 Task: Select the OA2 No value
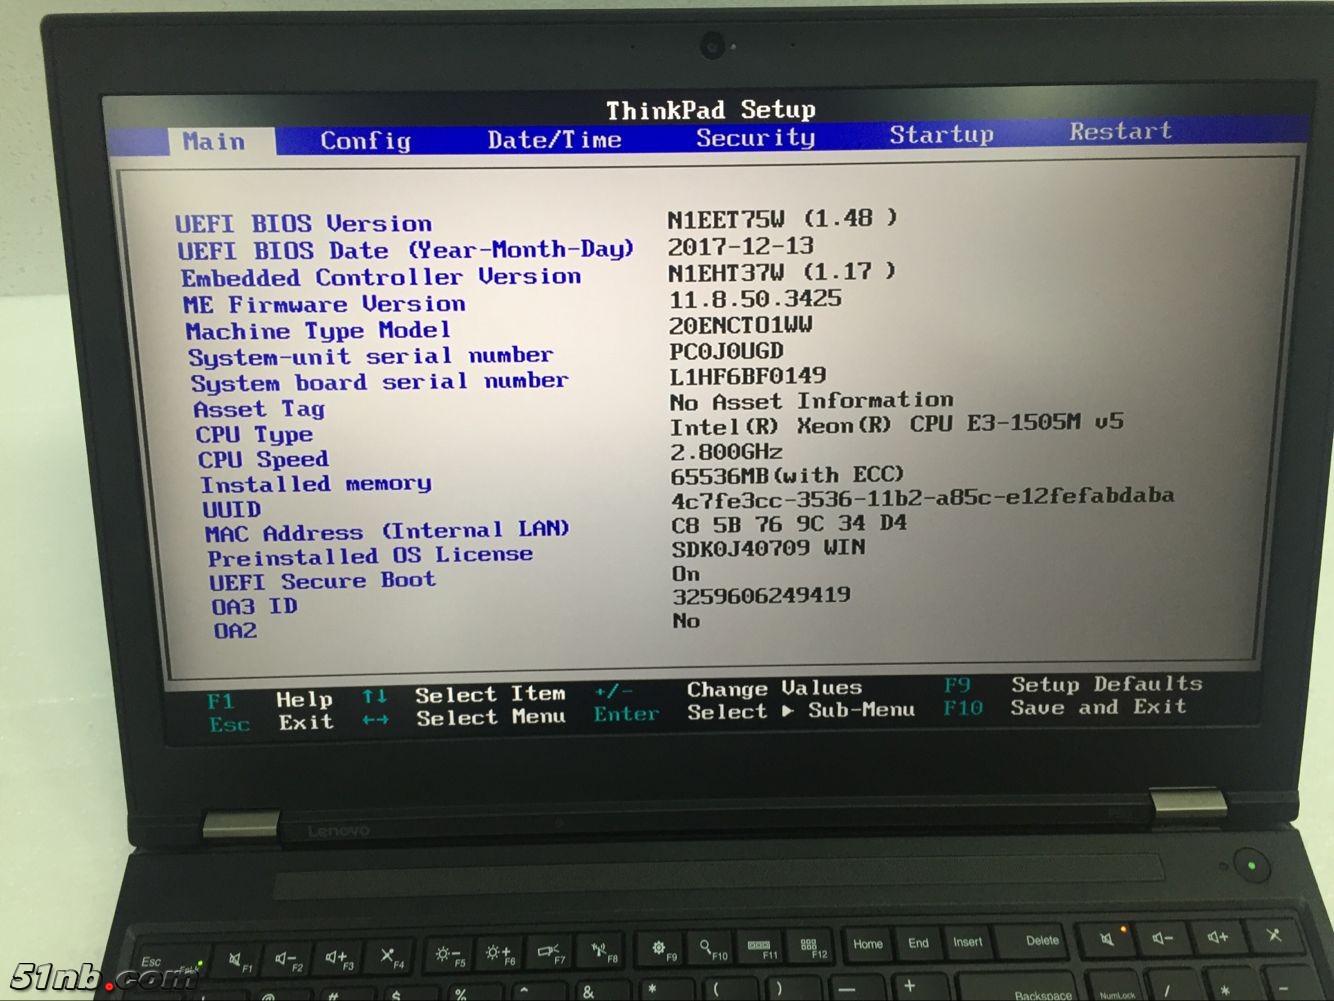pyautogui.click(x=686, y=621)
